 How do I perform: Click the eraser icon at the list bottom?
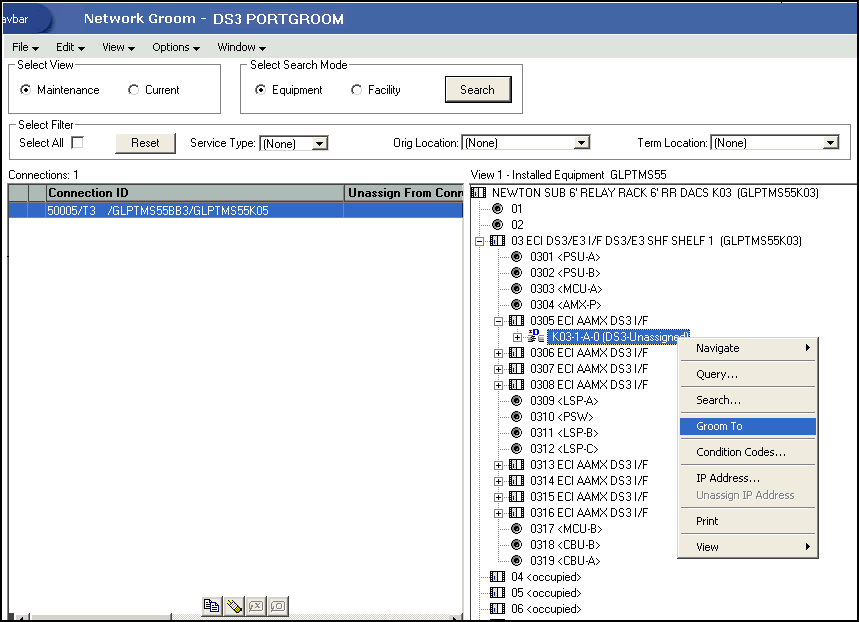click(233, 605)
